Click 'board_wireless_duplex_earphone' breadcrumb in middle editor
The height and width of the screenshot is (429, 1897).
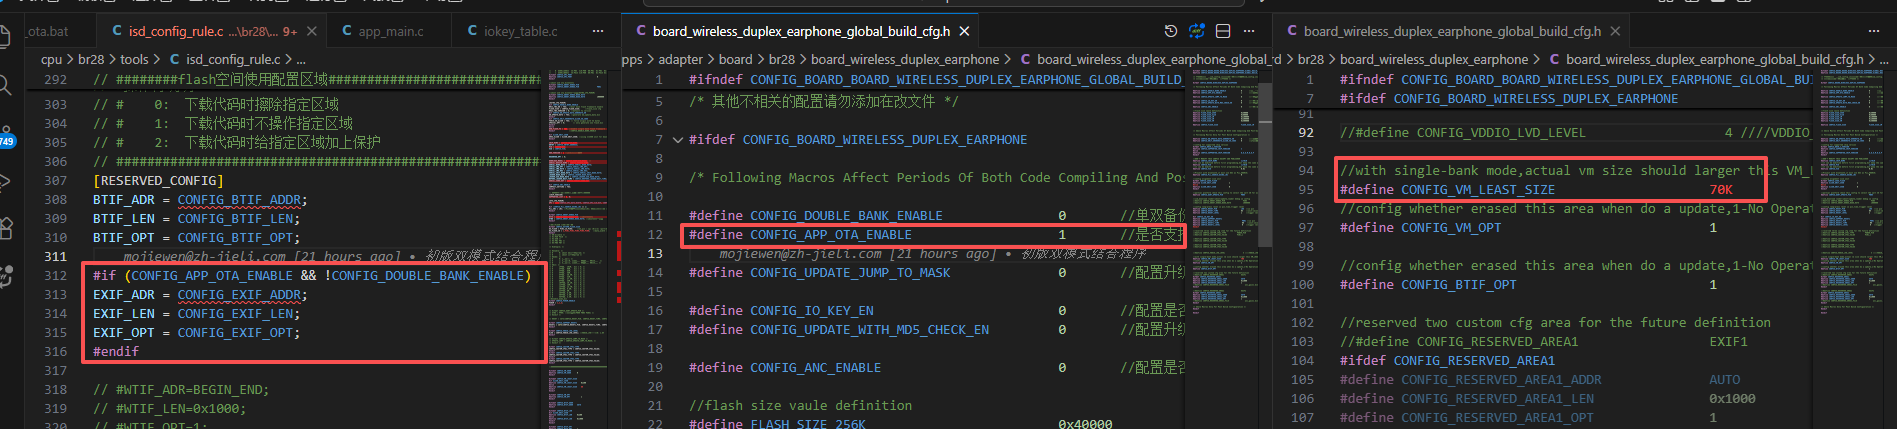tap(905, 59)
